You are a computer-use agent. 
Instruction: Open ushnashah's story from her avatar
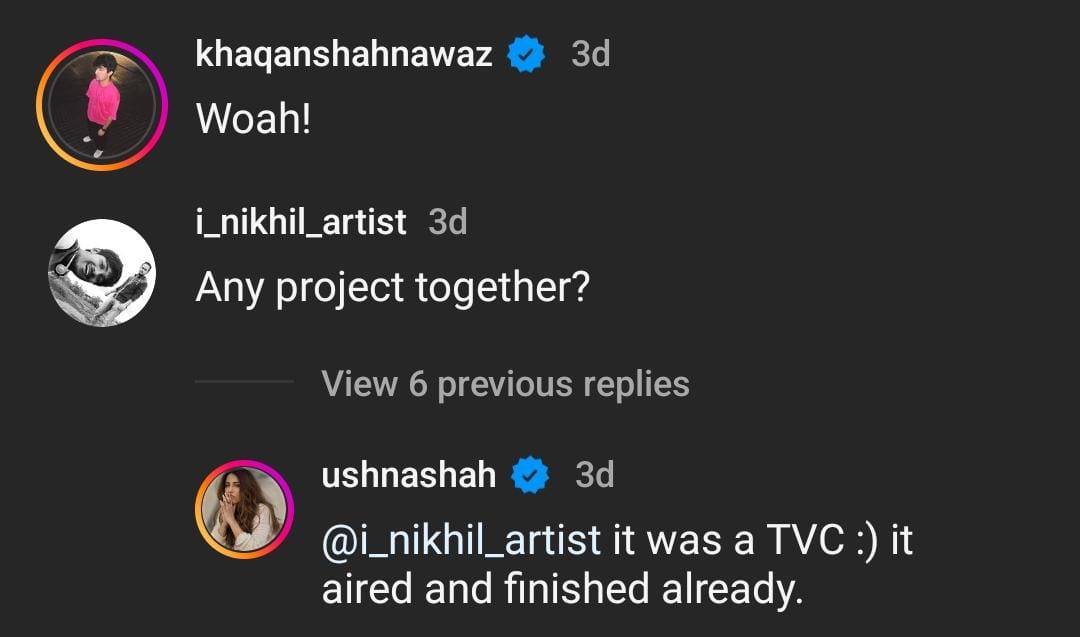coord(244,508)
